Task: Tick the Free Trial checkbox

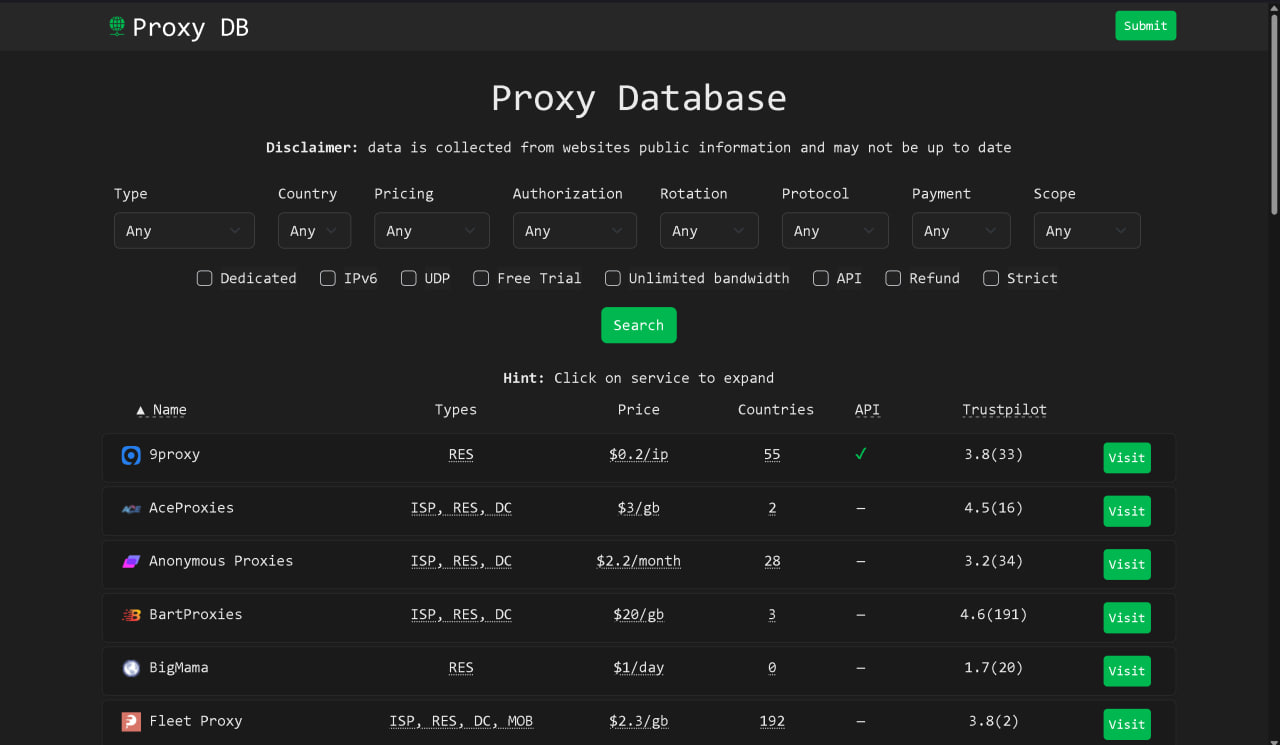Action: click(x=481, y=279)
